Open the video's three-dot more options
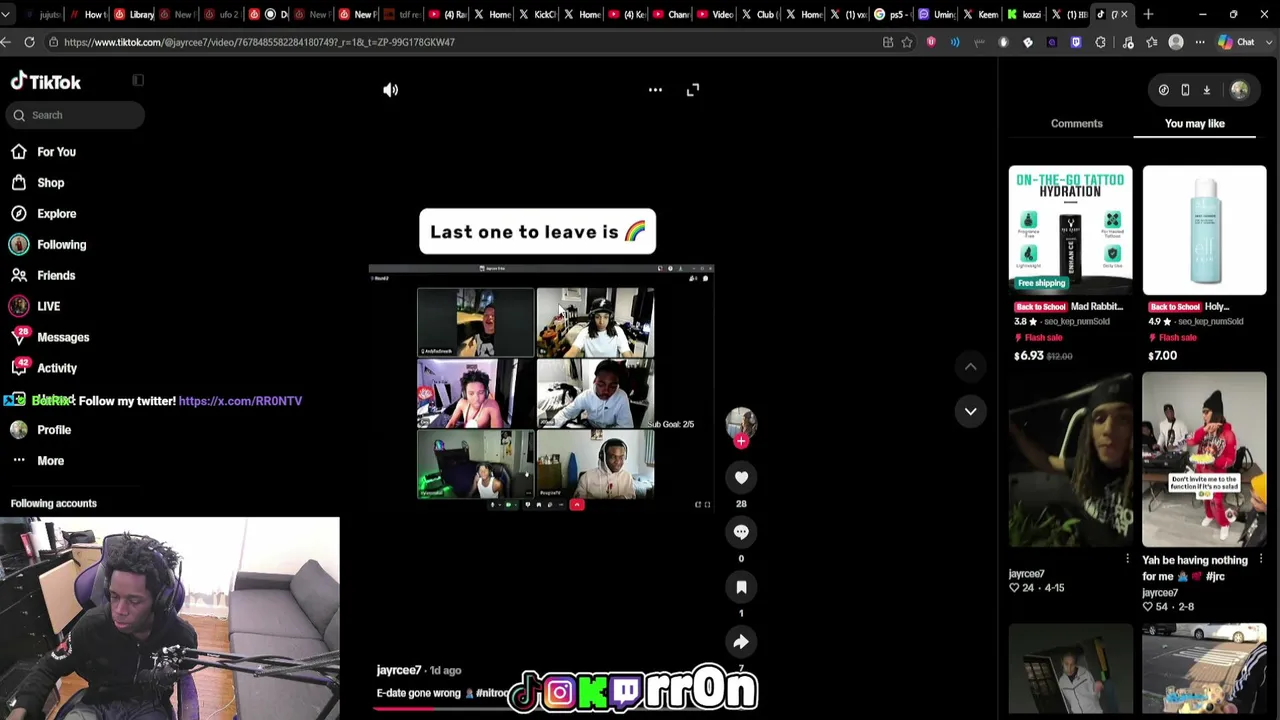Image resolution: width=1280 pixels, height=720 pixels. tap(655, 90)
